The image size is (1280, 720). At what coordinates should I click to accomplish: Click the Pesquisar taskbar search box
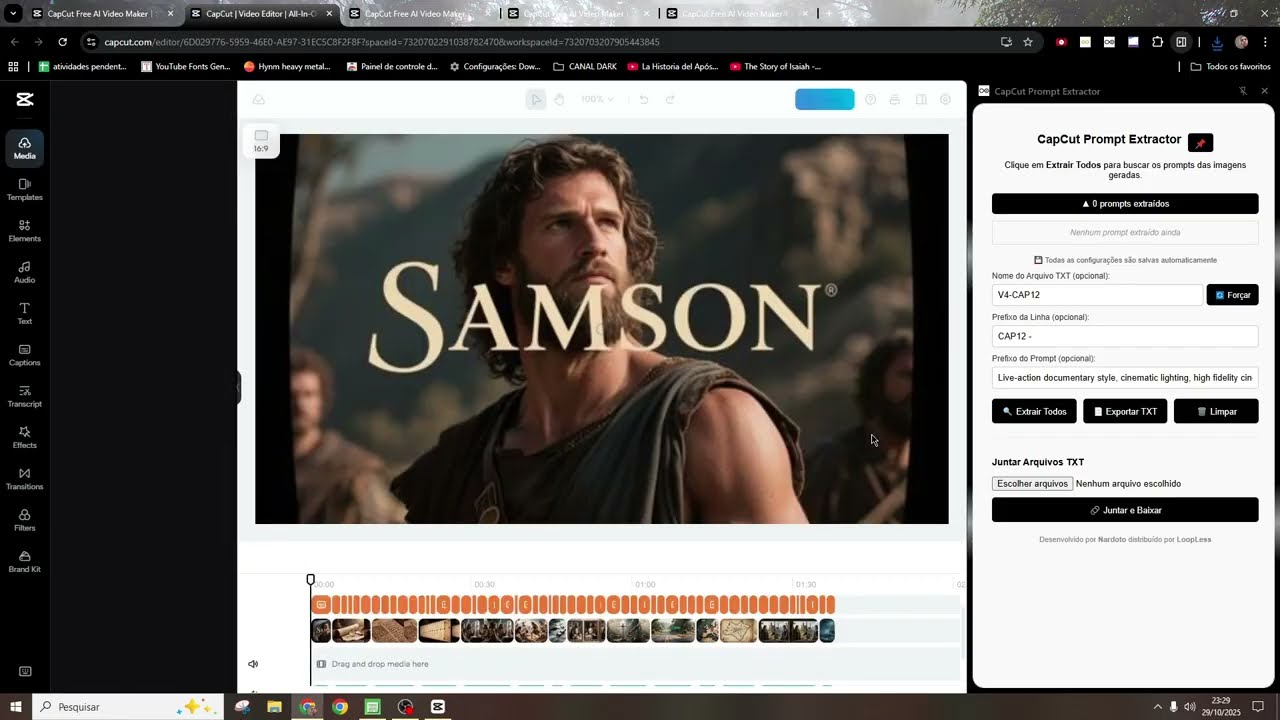point(126,707)
